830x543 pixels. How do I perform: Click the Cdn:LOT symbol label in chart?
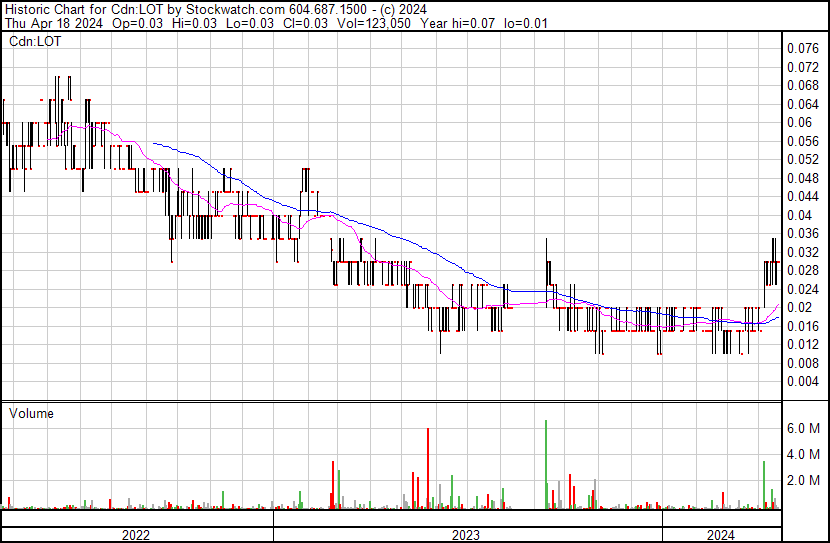[x=34, y=42]
